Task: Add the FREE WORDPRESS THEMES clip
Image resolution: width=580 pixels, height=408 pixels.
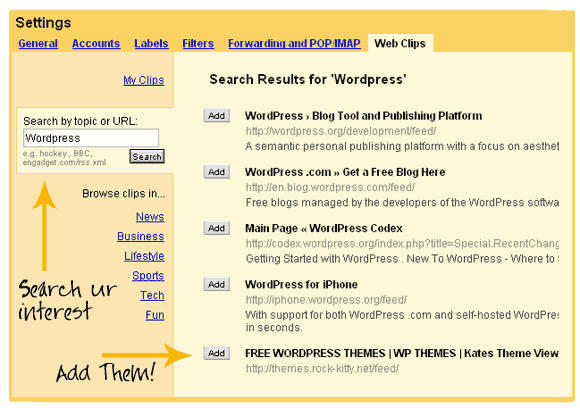Action: (x=217, y=353)
